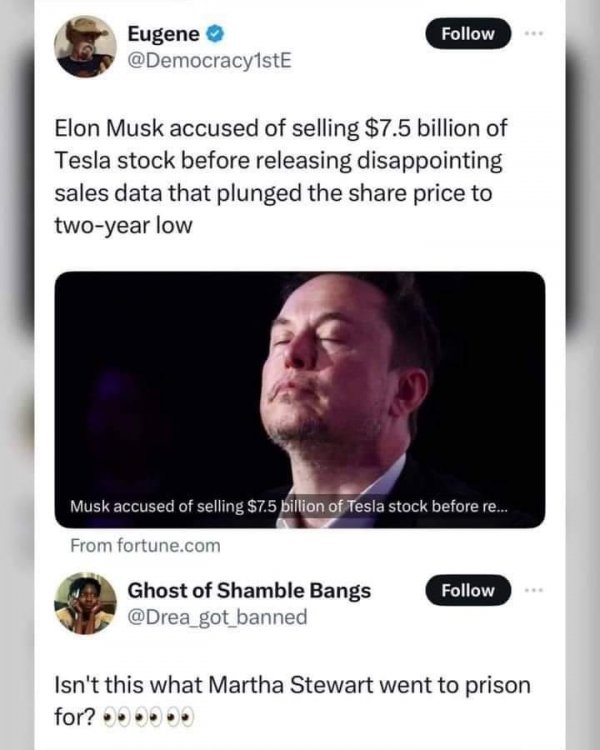Open the Ghost of Shamble Bangs name
600x750 pixels.
[249, 590]
